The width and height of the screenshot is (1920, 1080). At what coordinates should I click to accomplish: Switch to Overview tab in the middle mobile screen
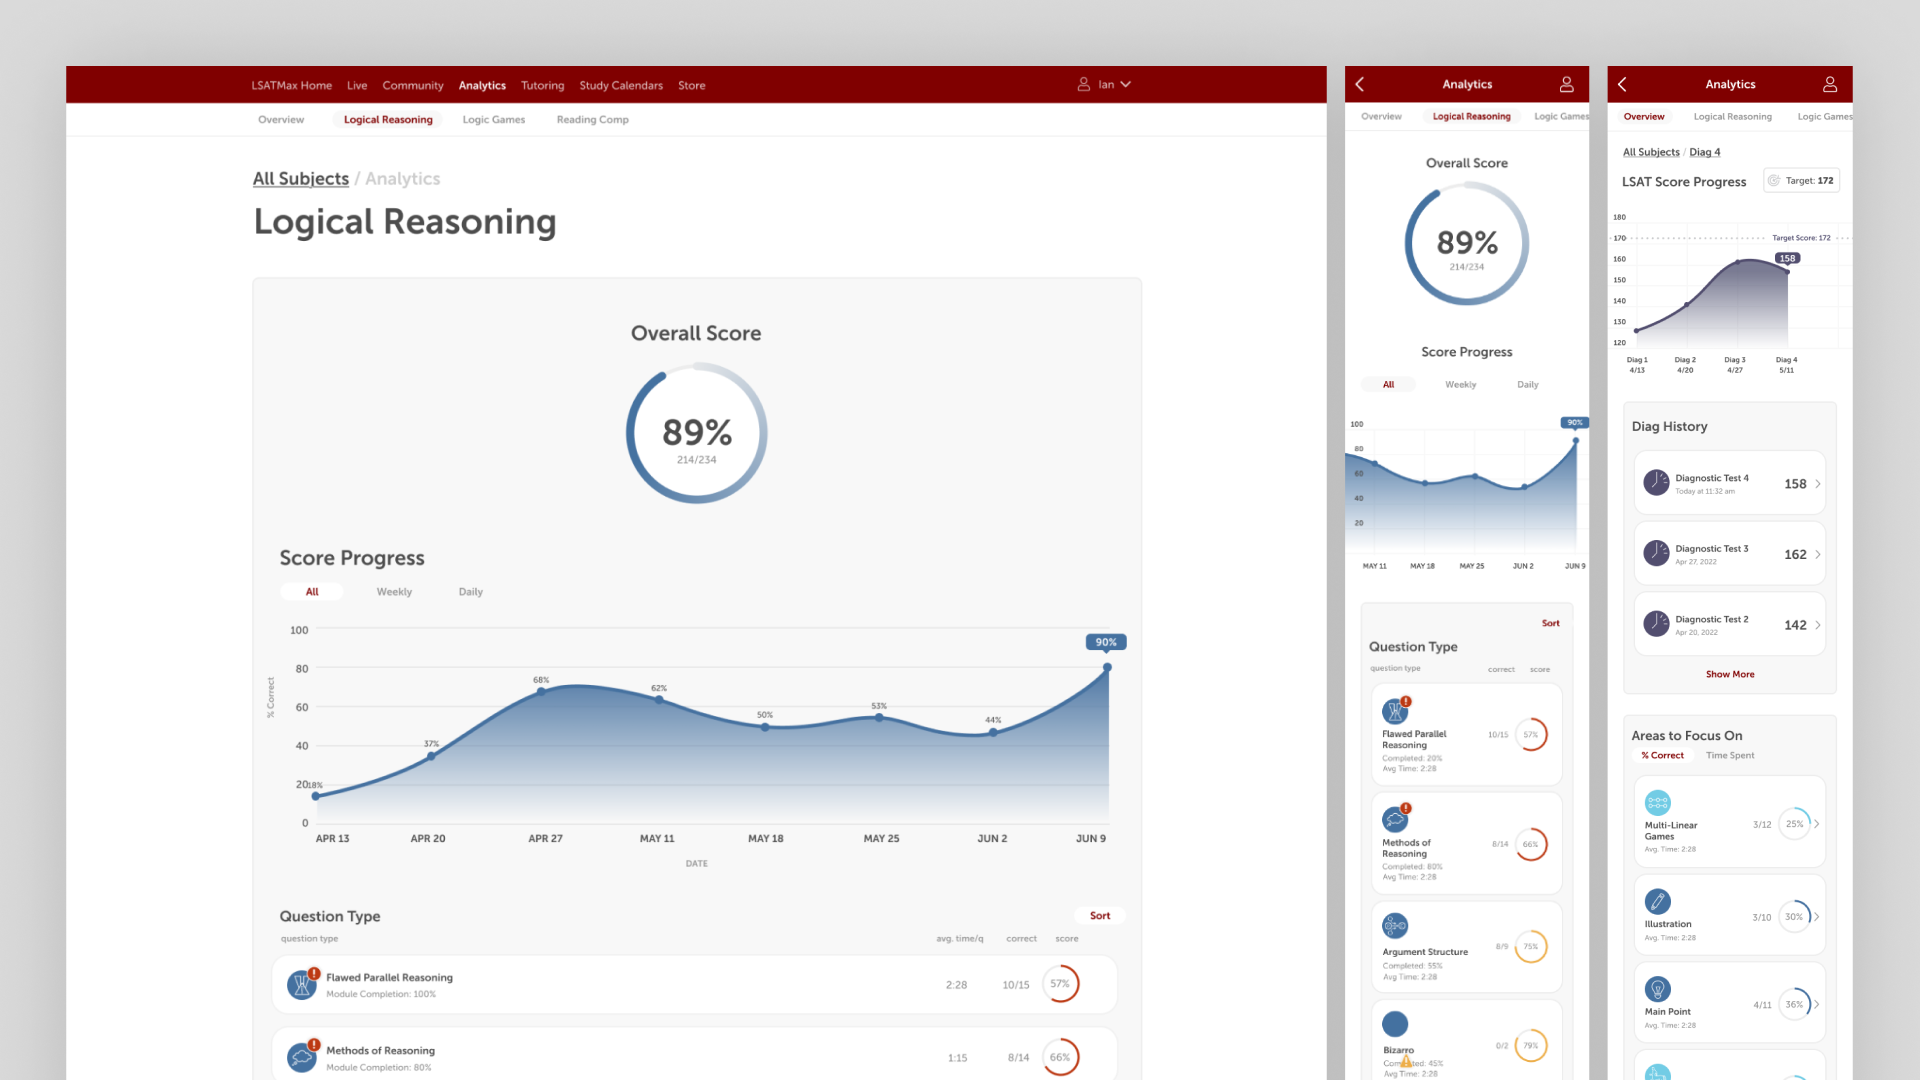[x=1381, y=117]
